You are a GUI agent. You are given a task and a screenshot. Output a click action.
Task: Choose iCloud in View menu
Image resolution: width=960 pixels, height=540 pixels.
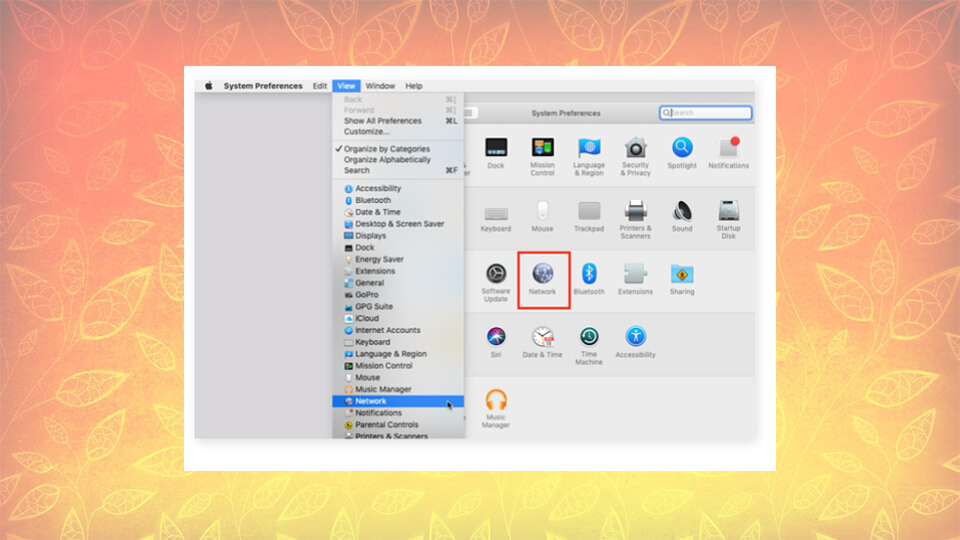tap(398, 318)
